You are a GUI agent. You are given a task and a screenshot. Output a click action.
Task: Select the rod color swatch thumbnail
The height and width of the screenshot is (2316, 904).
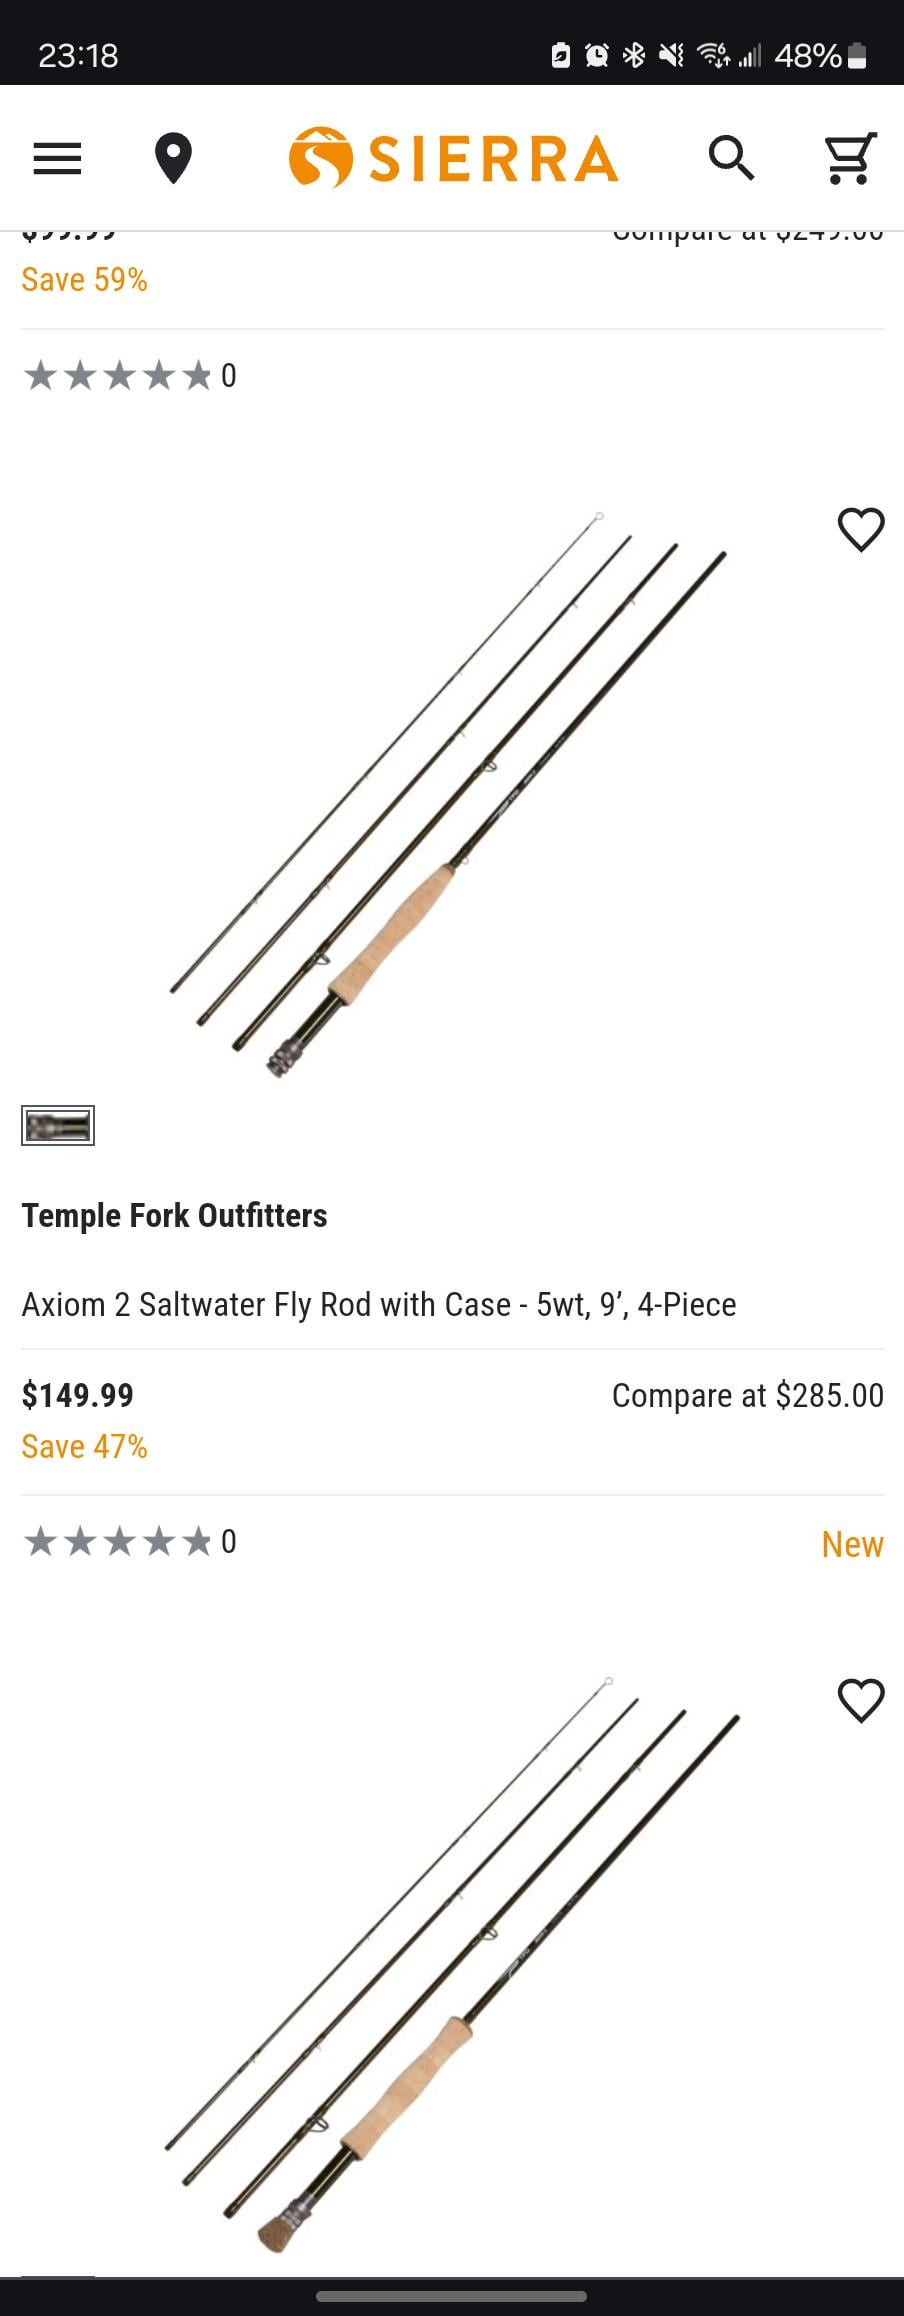pos(58,1125)
